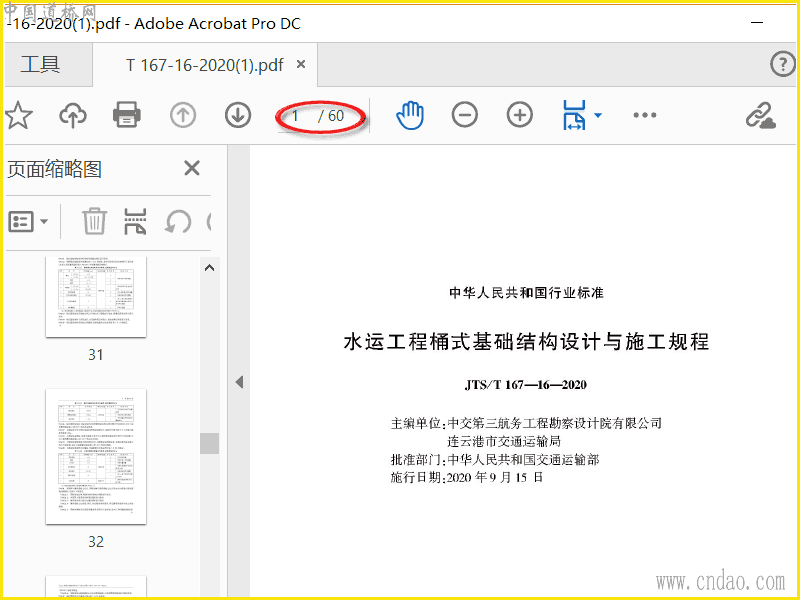Minimize the Acrobat window
The width and height of the screenshot is (800, 600).
click(x=757, y=23)
